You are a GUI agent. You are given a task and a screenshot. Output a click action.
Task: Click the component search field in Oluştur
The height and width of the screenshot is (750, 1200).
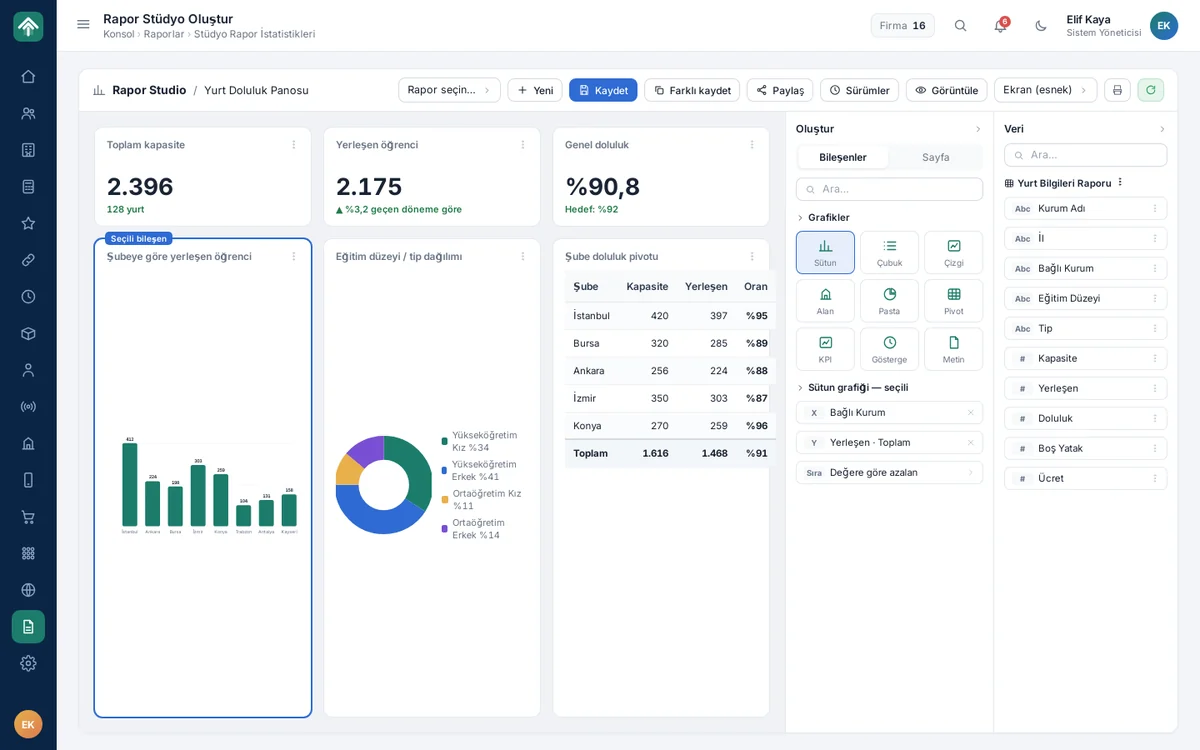coord(889,189)
